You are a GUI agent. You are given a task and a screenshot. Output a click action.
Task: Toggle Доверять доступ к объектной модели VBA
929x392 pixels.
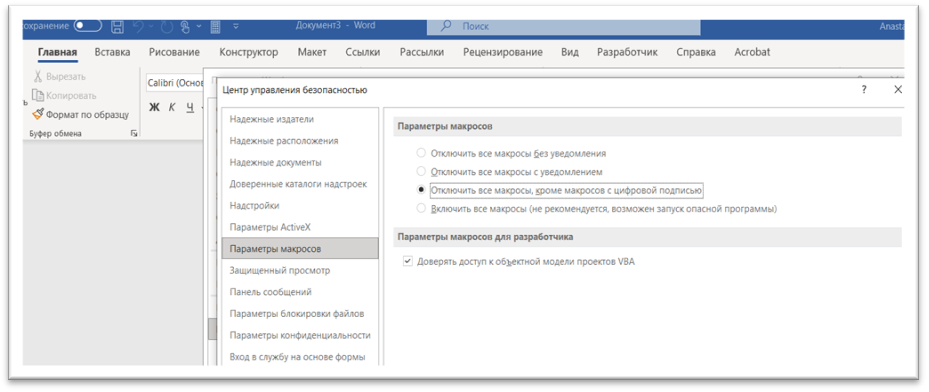point(407,261)
